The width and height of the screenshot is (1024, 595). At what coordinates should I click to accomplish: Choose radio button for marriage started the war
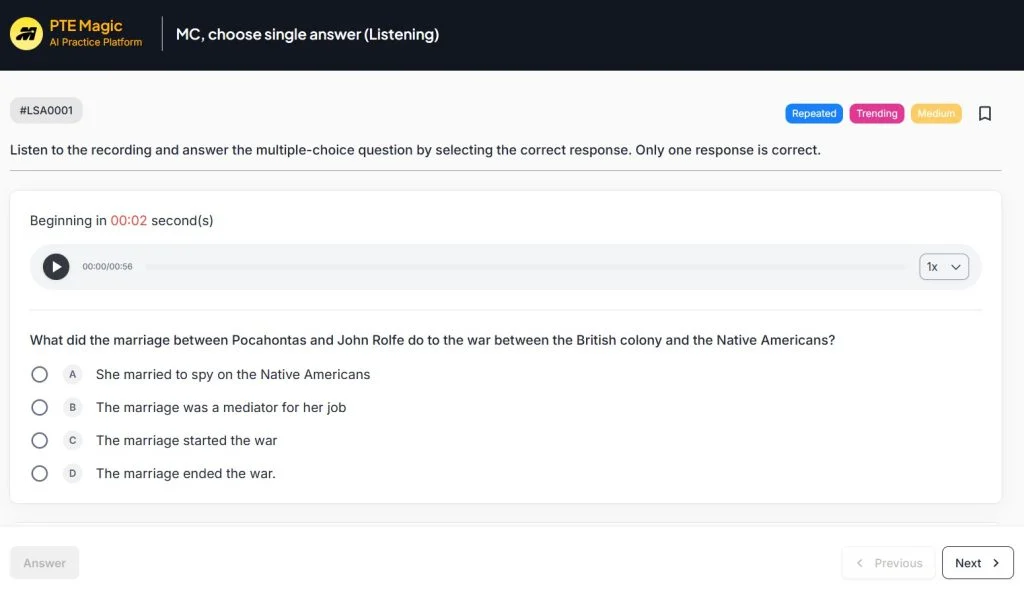tap(39, 440)
